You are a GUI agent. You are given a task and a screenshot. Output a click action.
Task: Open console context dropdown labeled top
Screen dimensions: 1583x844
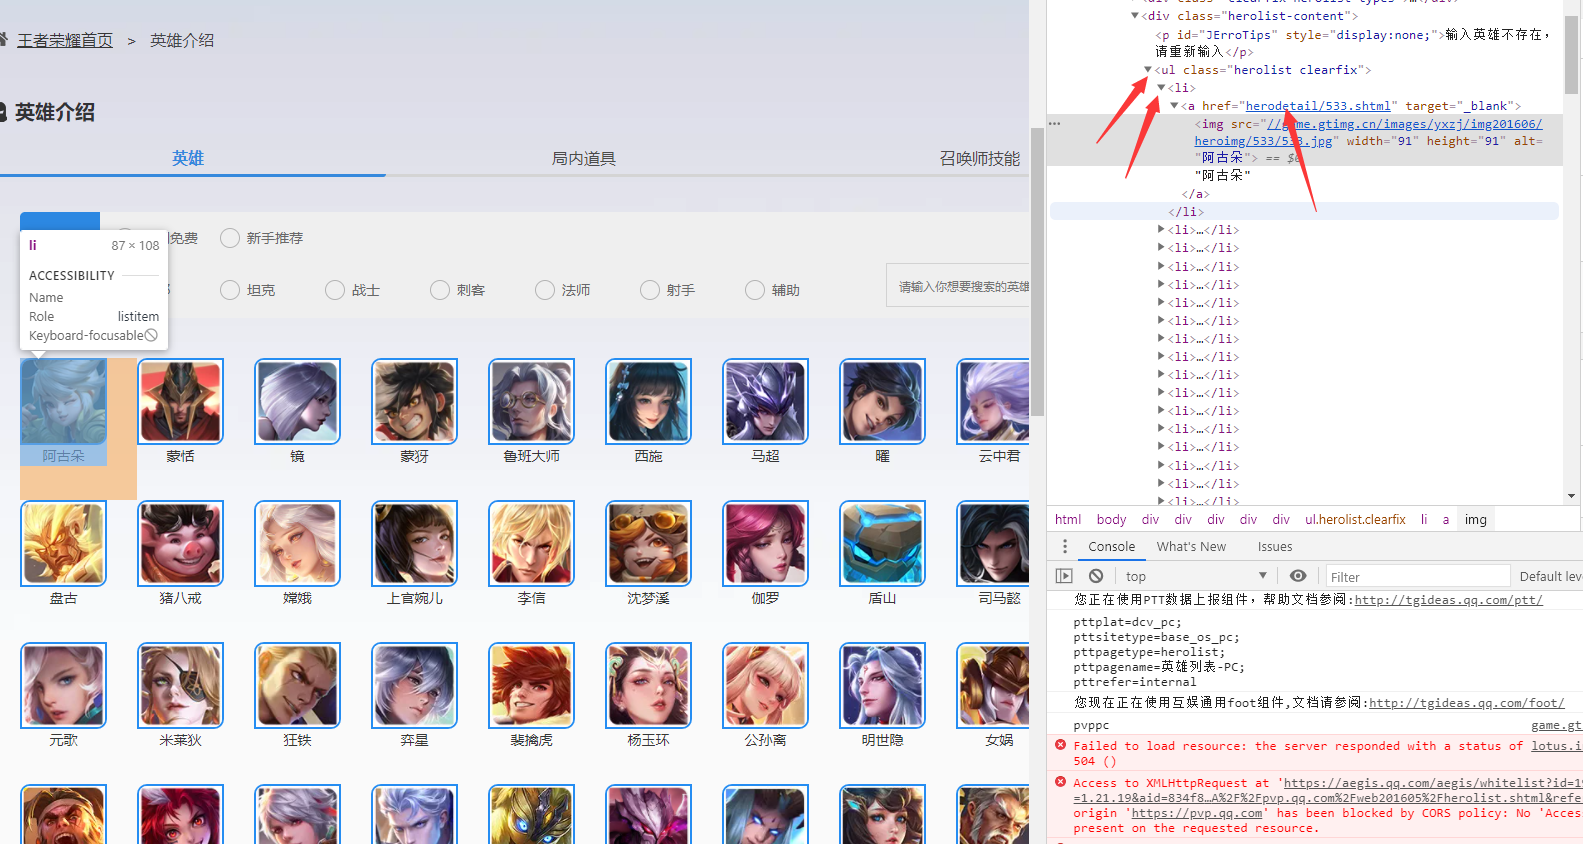(x=1196, y=576)
